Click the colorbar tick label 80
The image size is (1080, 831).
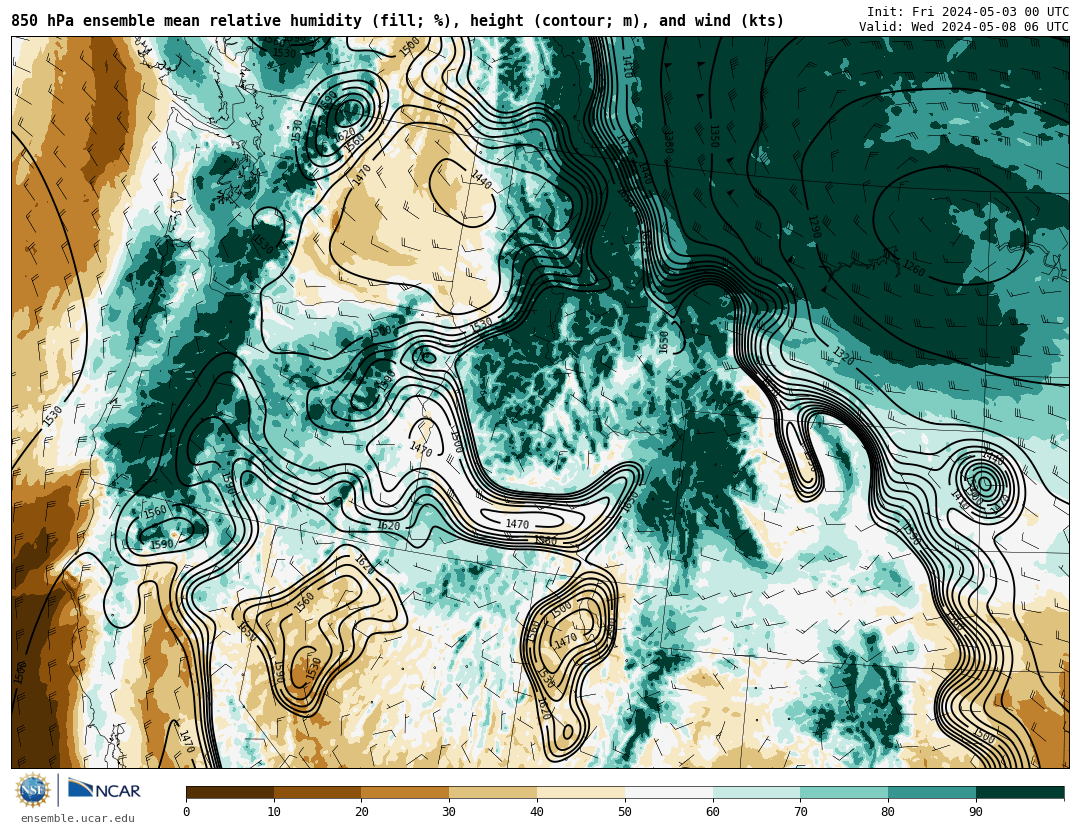pos(889,812)
